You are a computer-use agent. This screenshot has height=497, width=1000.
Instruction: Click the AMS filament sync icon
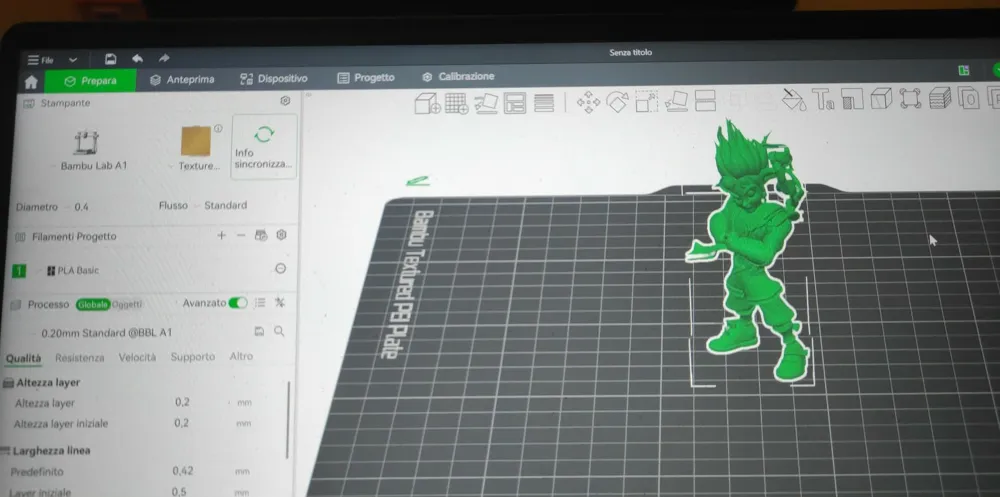coord(260,235)
